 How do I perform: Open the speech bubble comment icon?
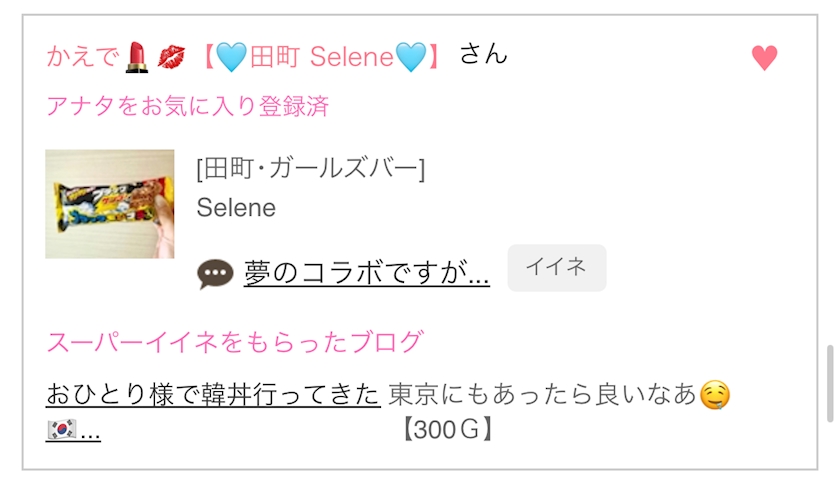point(215,273)
